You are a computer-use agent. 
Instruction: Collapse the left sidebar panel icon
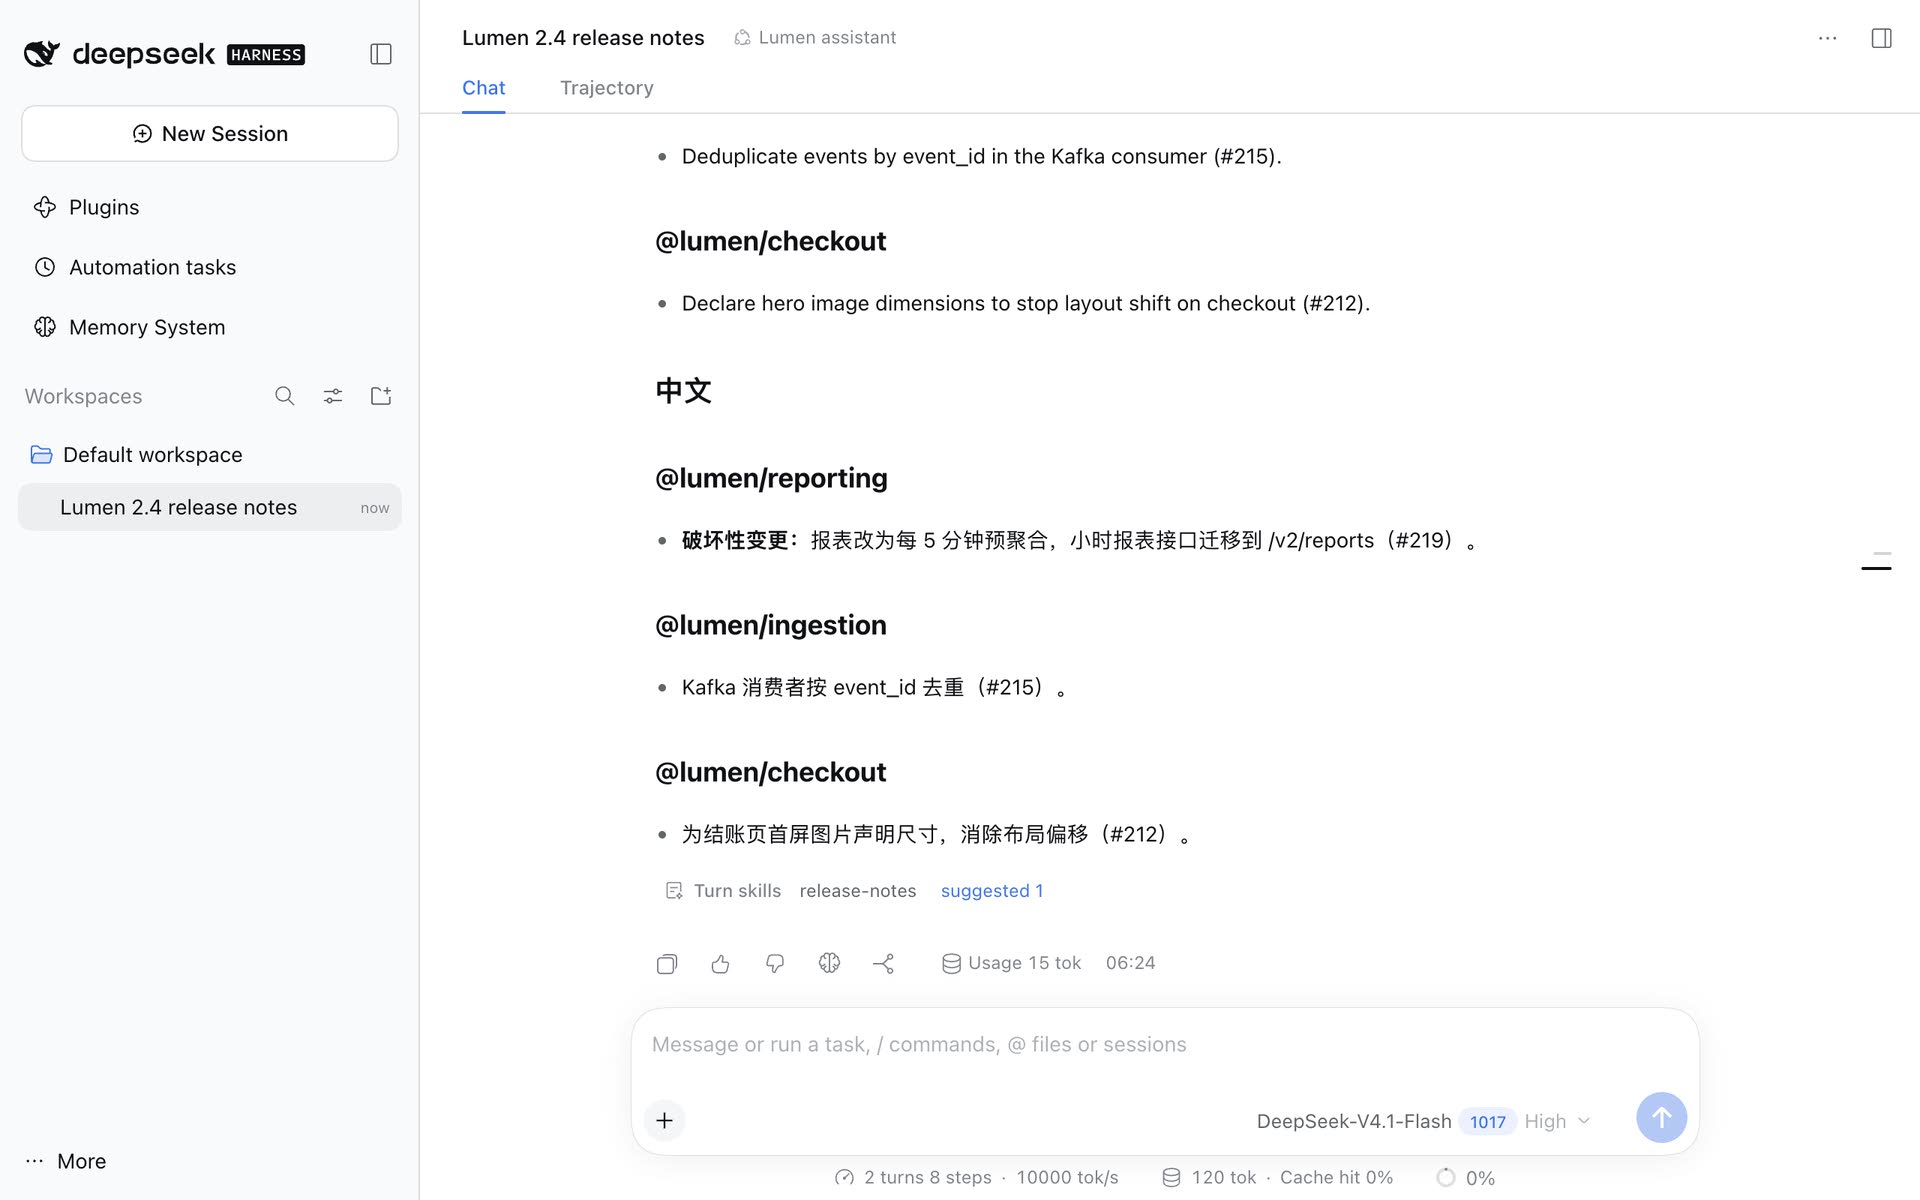point(381,54)
